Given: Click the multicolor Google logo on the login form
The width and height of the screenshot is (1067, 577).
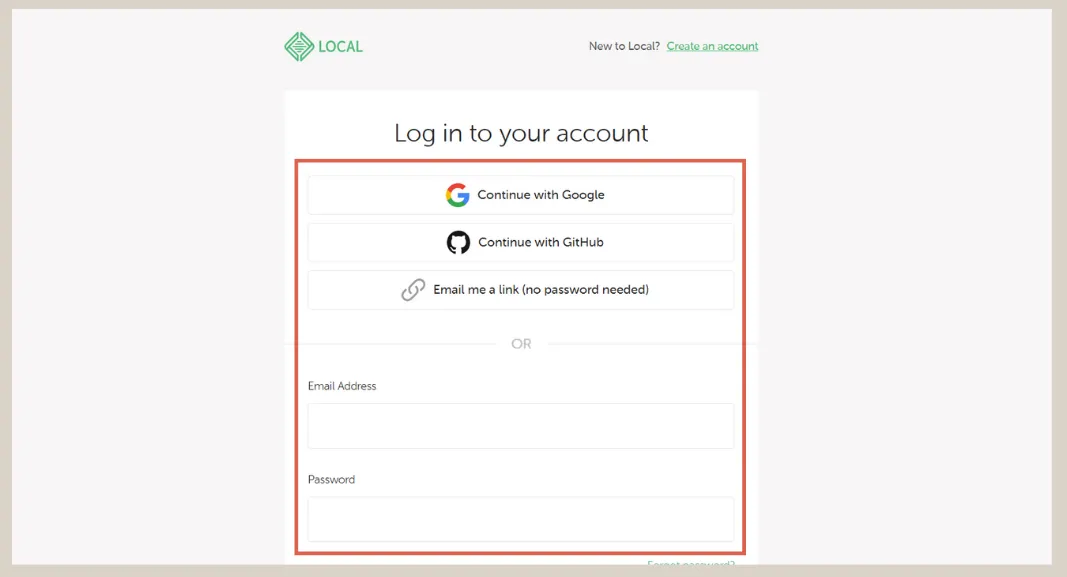Looking at the screenshot, I should [x=458, y=195].
